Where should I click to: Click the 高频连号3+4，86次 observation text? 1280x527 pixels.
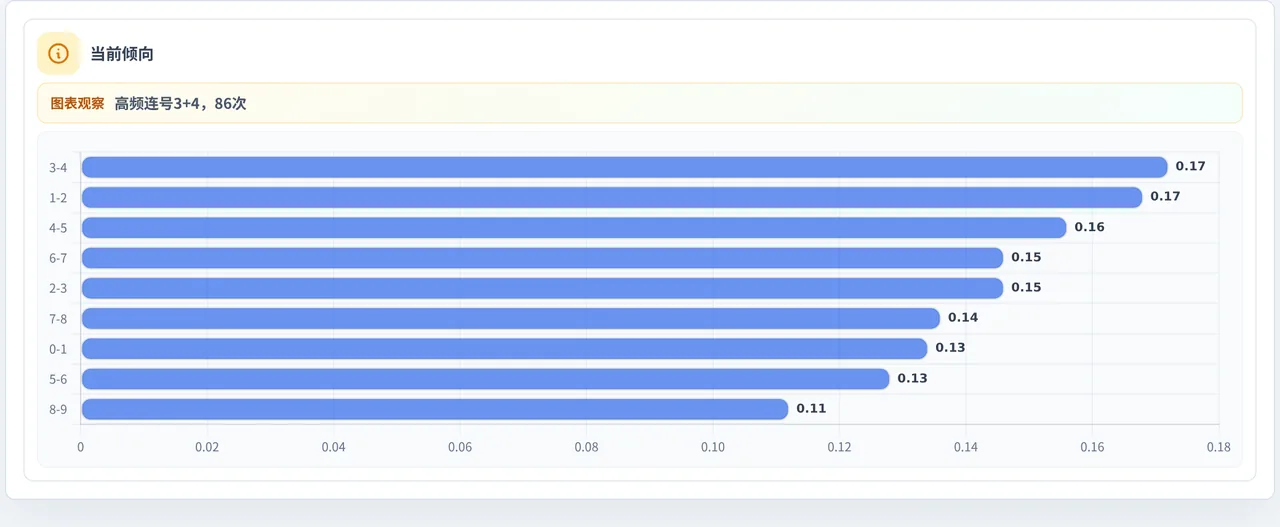(x=180, y=103)
